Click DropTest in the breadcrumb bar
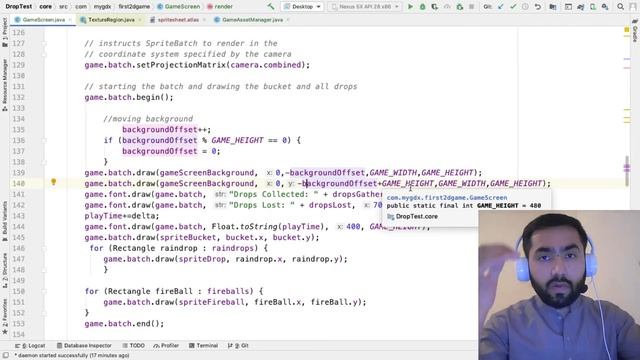The width and height of the screenshot is (640, 360). pyautogui.click(x=19, y=7)
